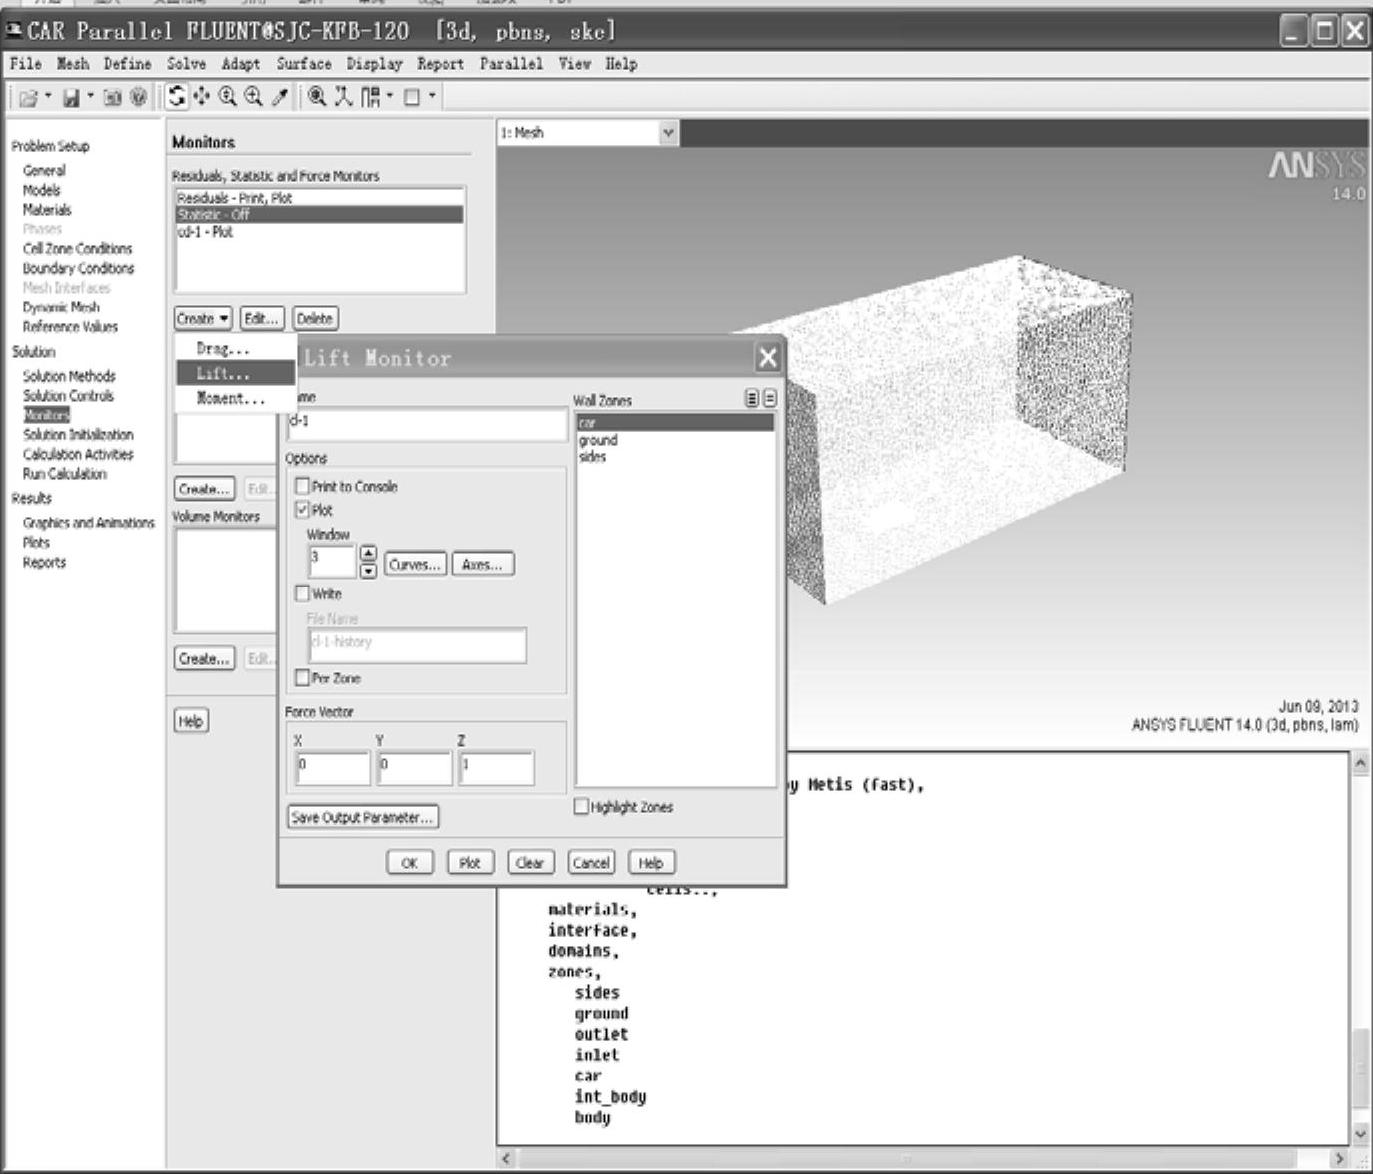This screenshot has height=1174, width=1373.
Task: Close the Lift Monitor dialog
Action: [x=767, y=358]
